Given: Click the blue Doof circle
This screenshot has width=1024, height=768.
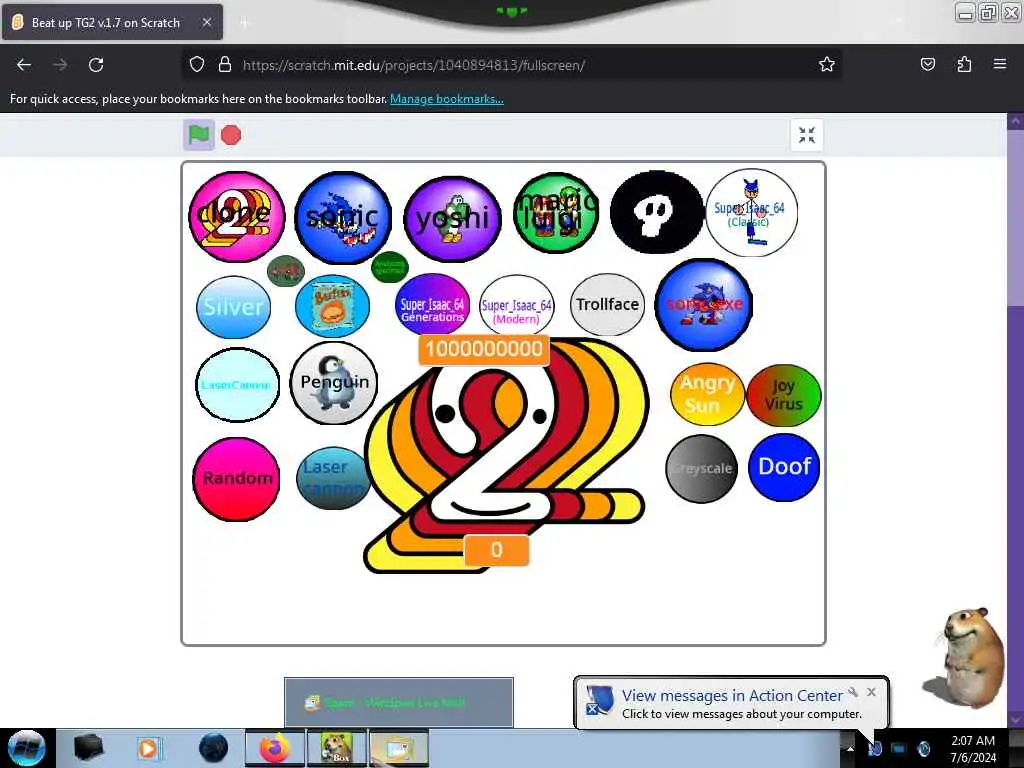Looking at the screenshot, I should 784,467.
